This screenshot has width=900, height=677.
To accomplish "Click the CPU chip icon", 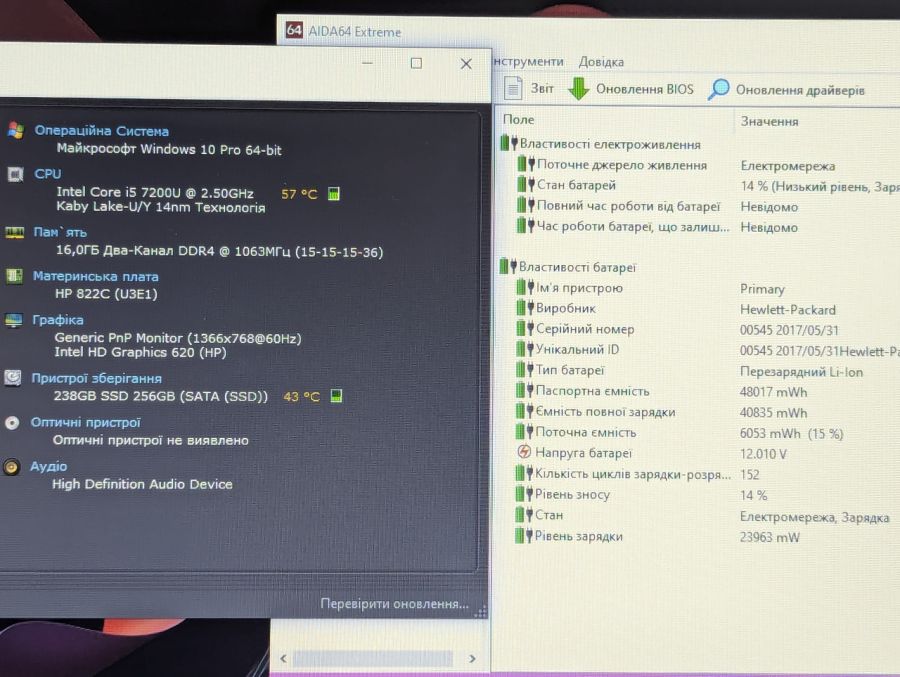I will (x=15, y=173).
